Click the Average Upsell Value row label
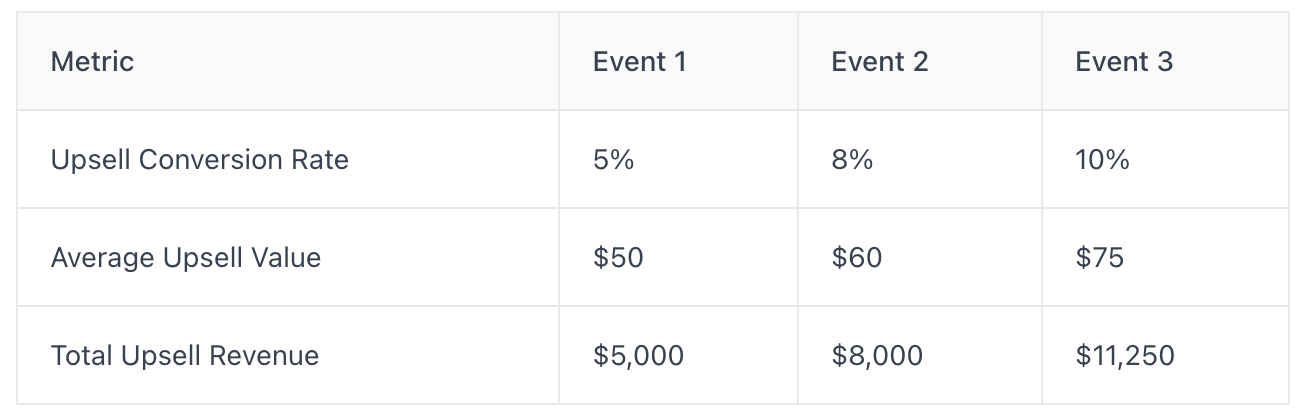 [186, 258]
